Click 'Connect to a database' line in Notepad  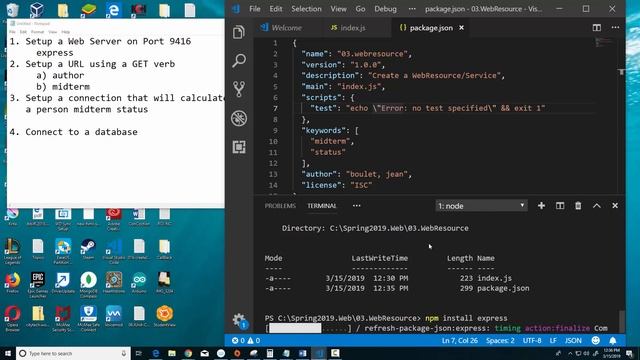coord(81,132)
